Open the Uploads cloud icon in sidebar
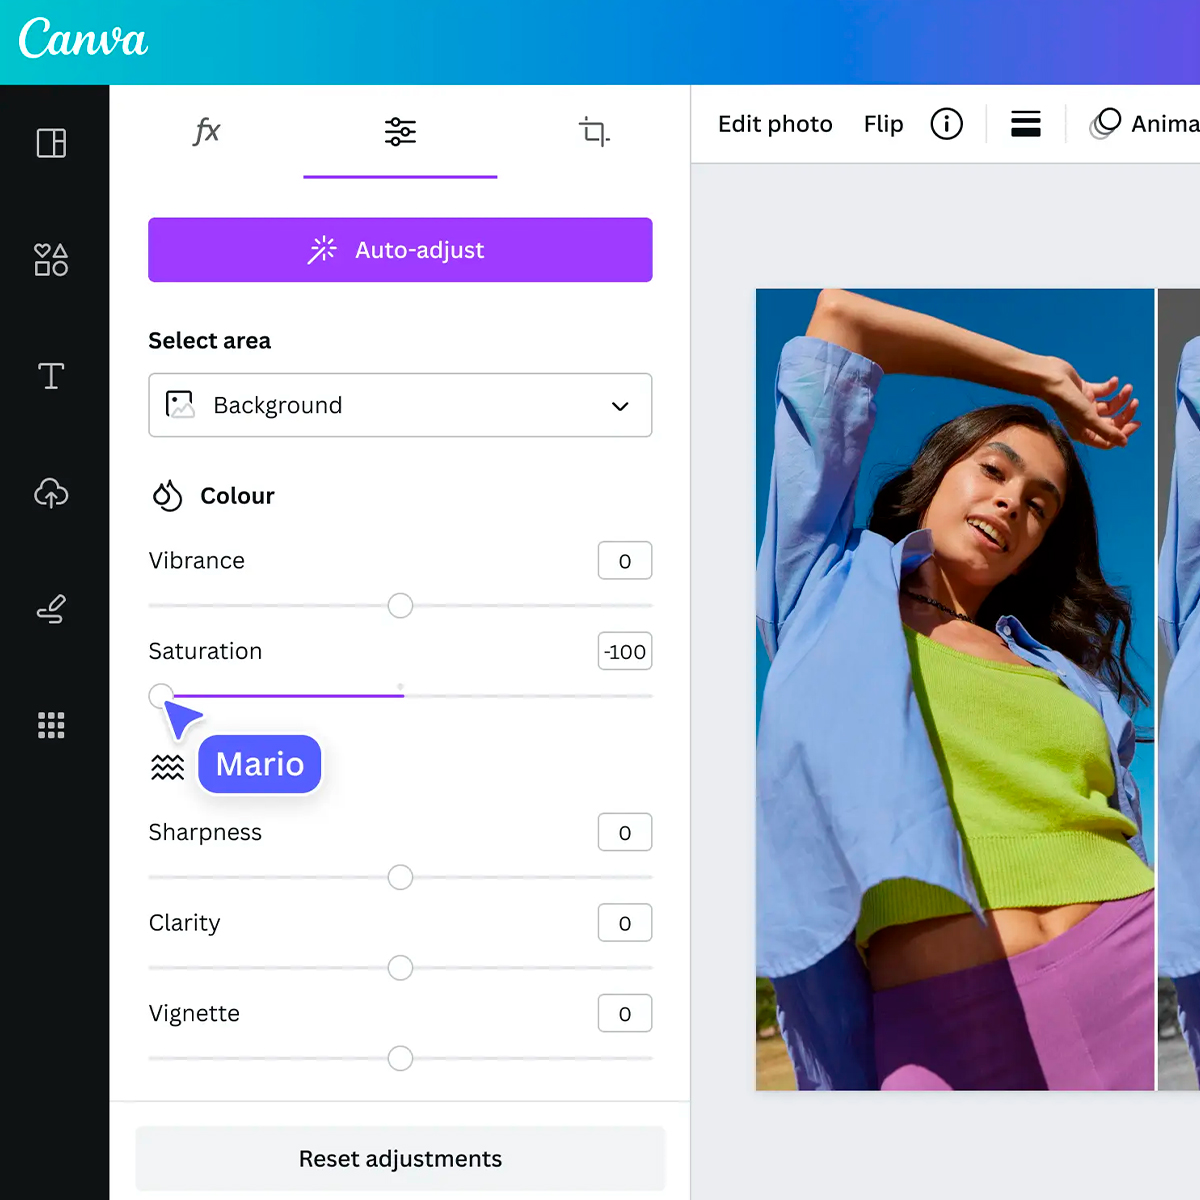 tap(51, 492)
